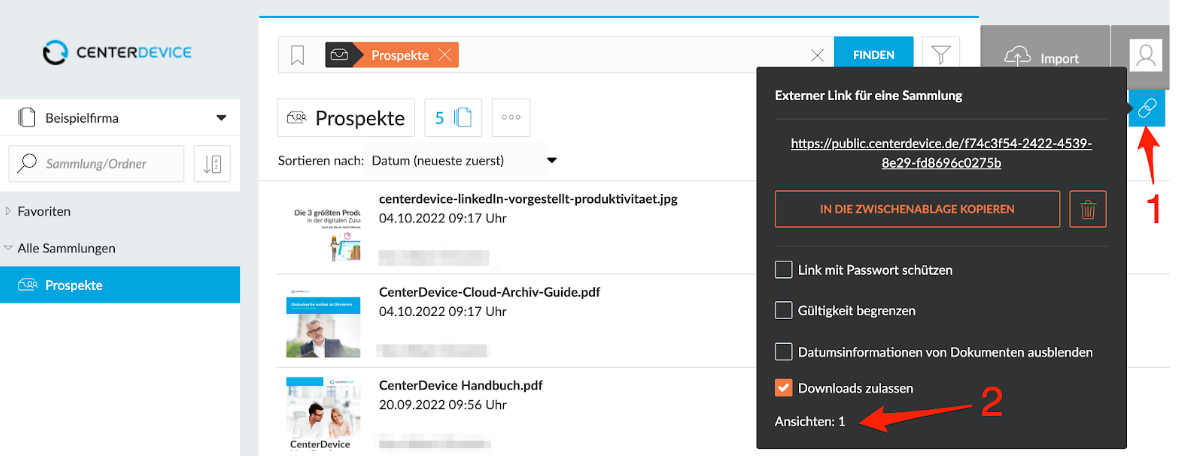The height and width of the screenshot is (456, 1203).
Task: Click CenterDevice-Cloud-Archiv-Guide.pdf file name
Action: (x=489, y=292)
